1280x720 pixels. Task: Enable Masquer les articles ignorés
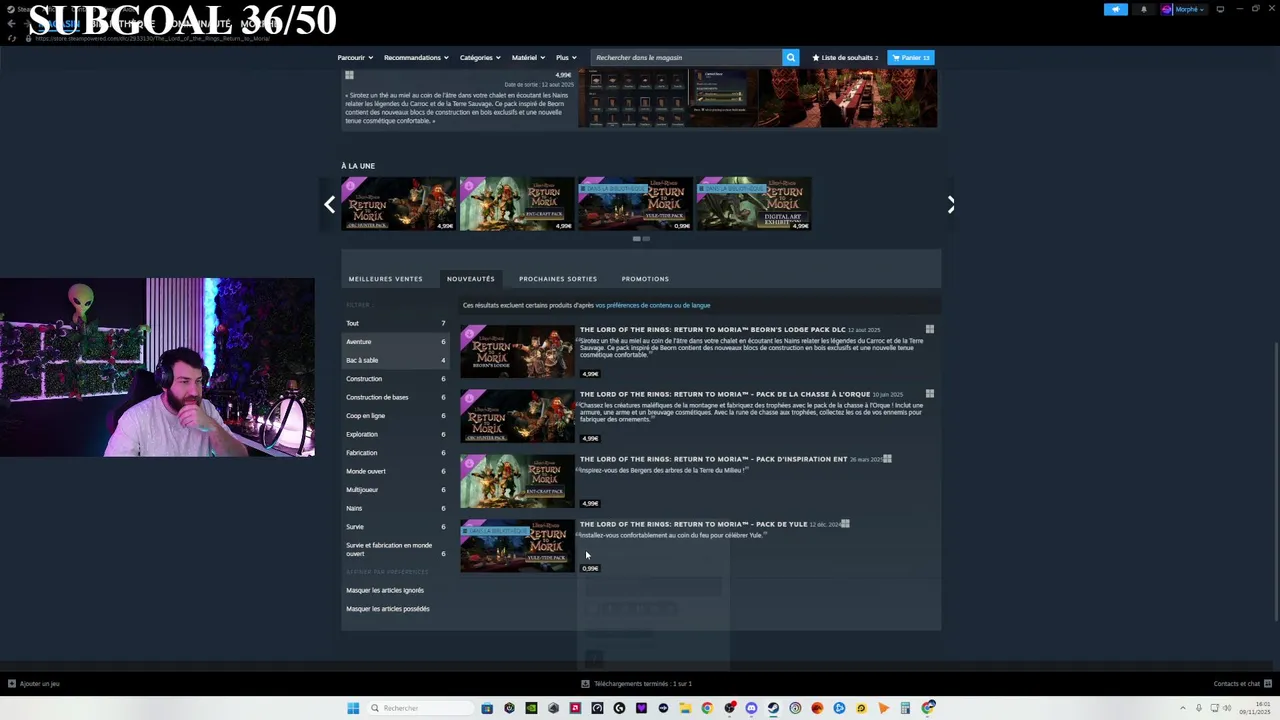point(385,590)
